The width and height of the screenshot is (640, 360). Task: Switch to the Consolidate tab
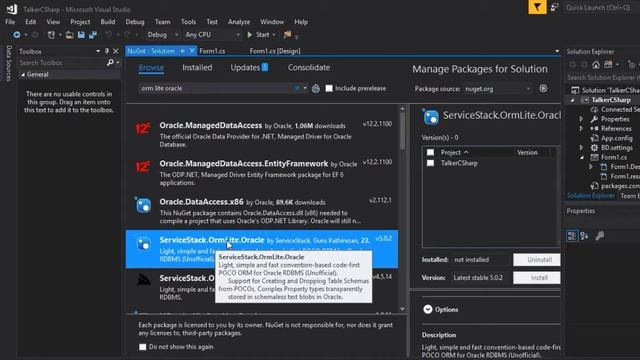coord(309,68)
